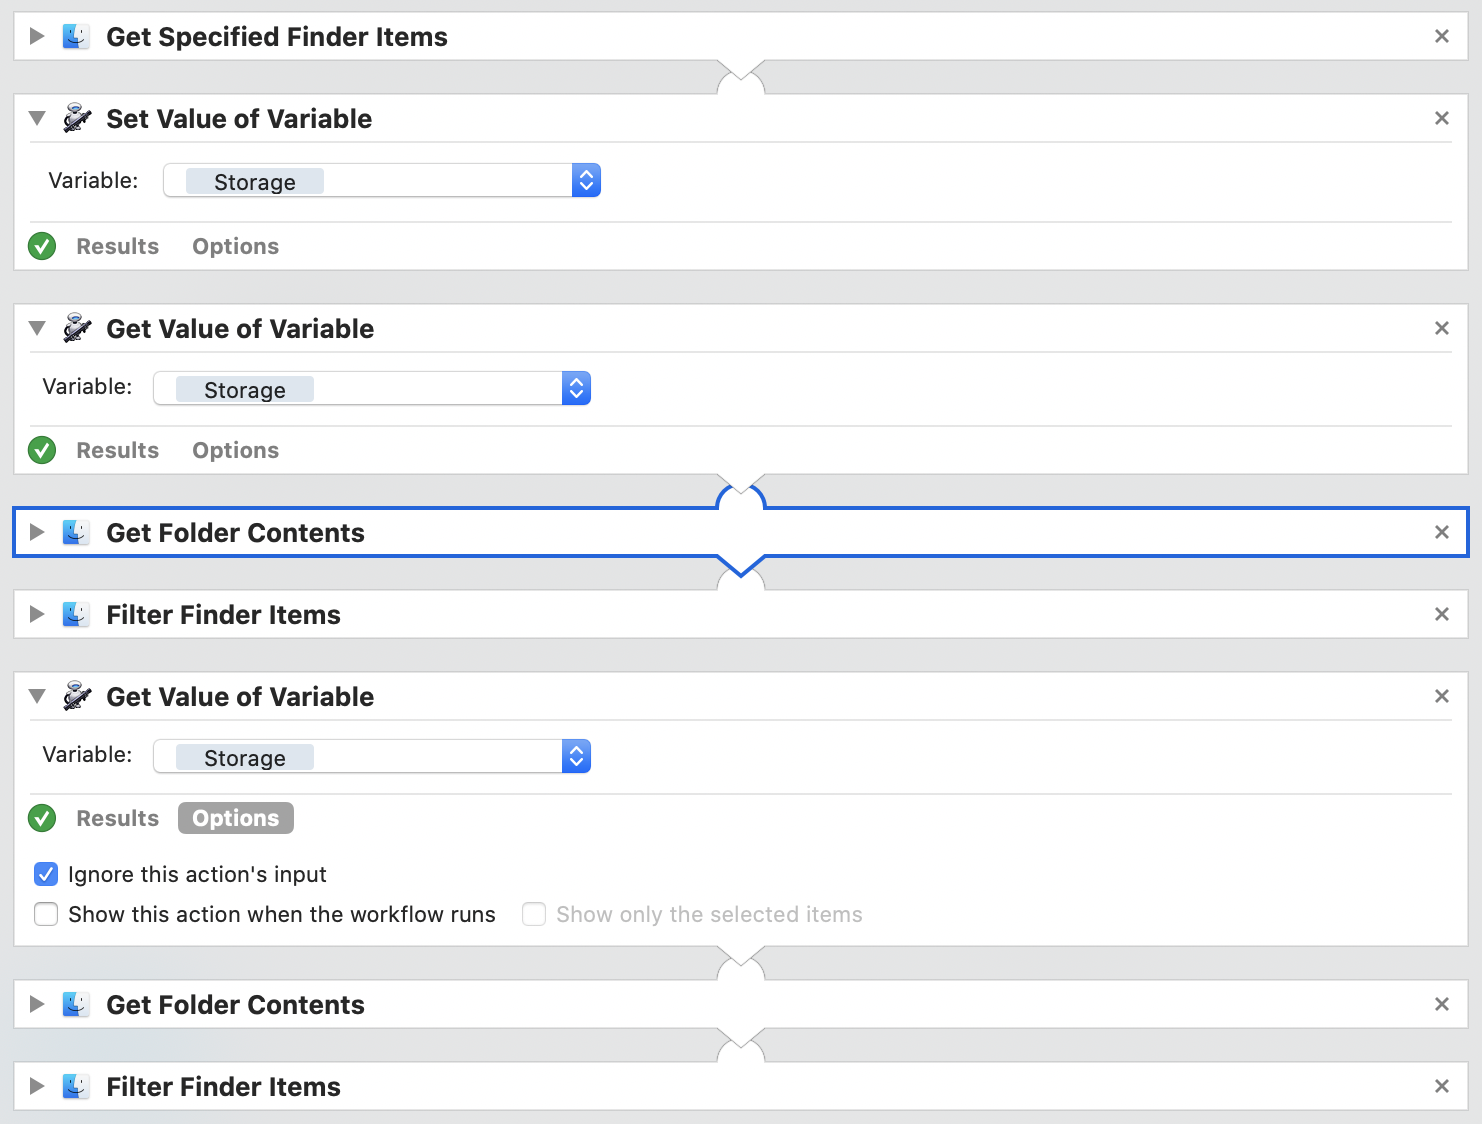Viewport: 1482px width, 1124px height.
Task: Open the variable selector in the lower Get Value action
Action: [576, 756]
